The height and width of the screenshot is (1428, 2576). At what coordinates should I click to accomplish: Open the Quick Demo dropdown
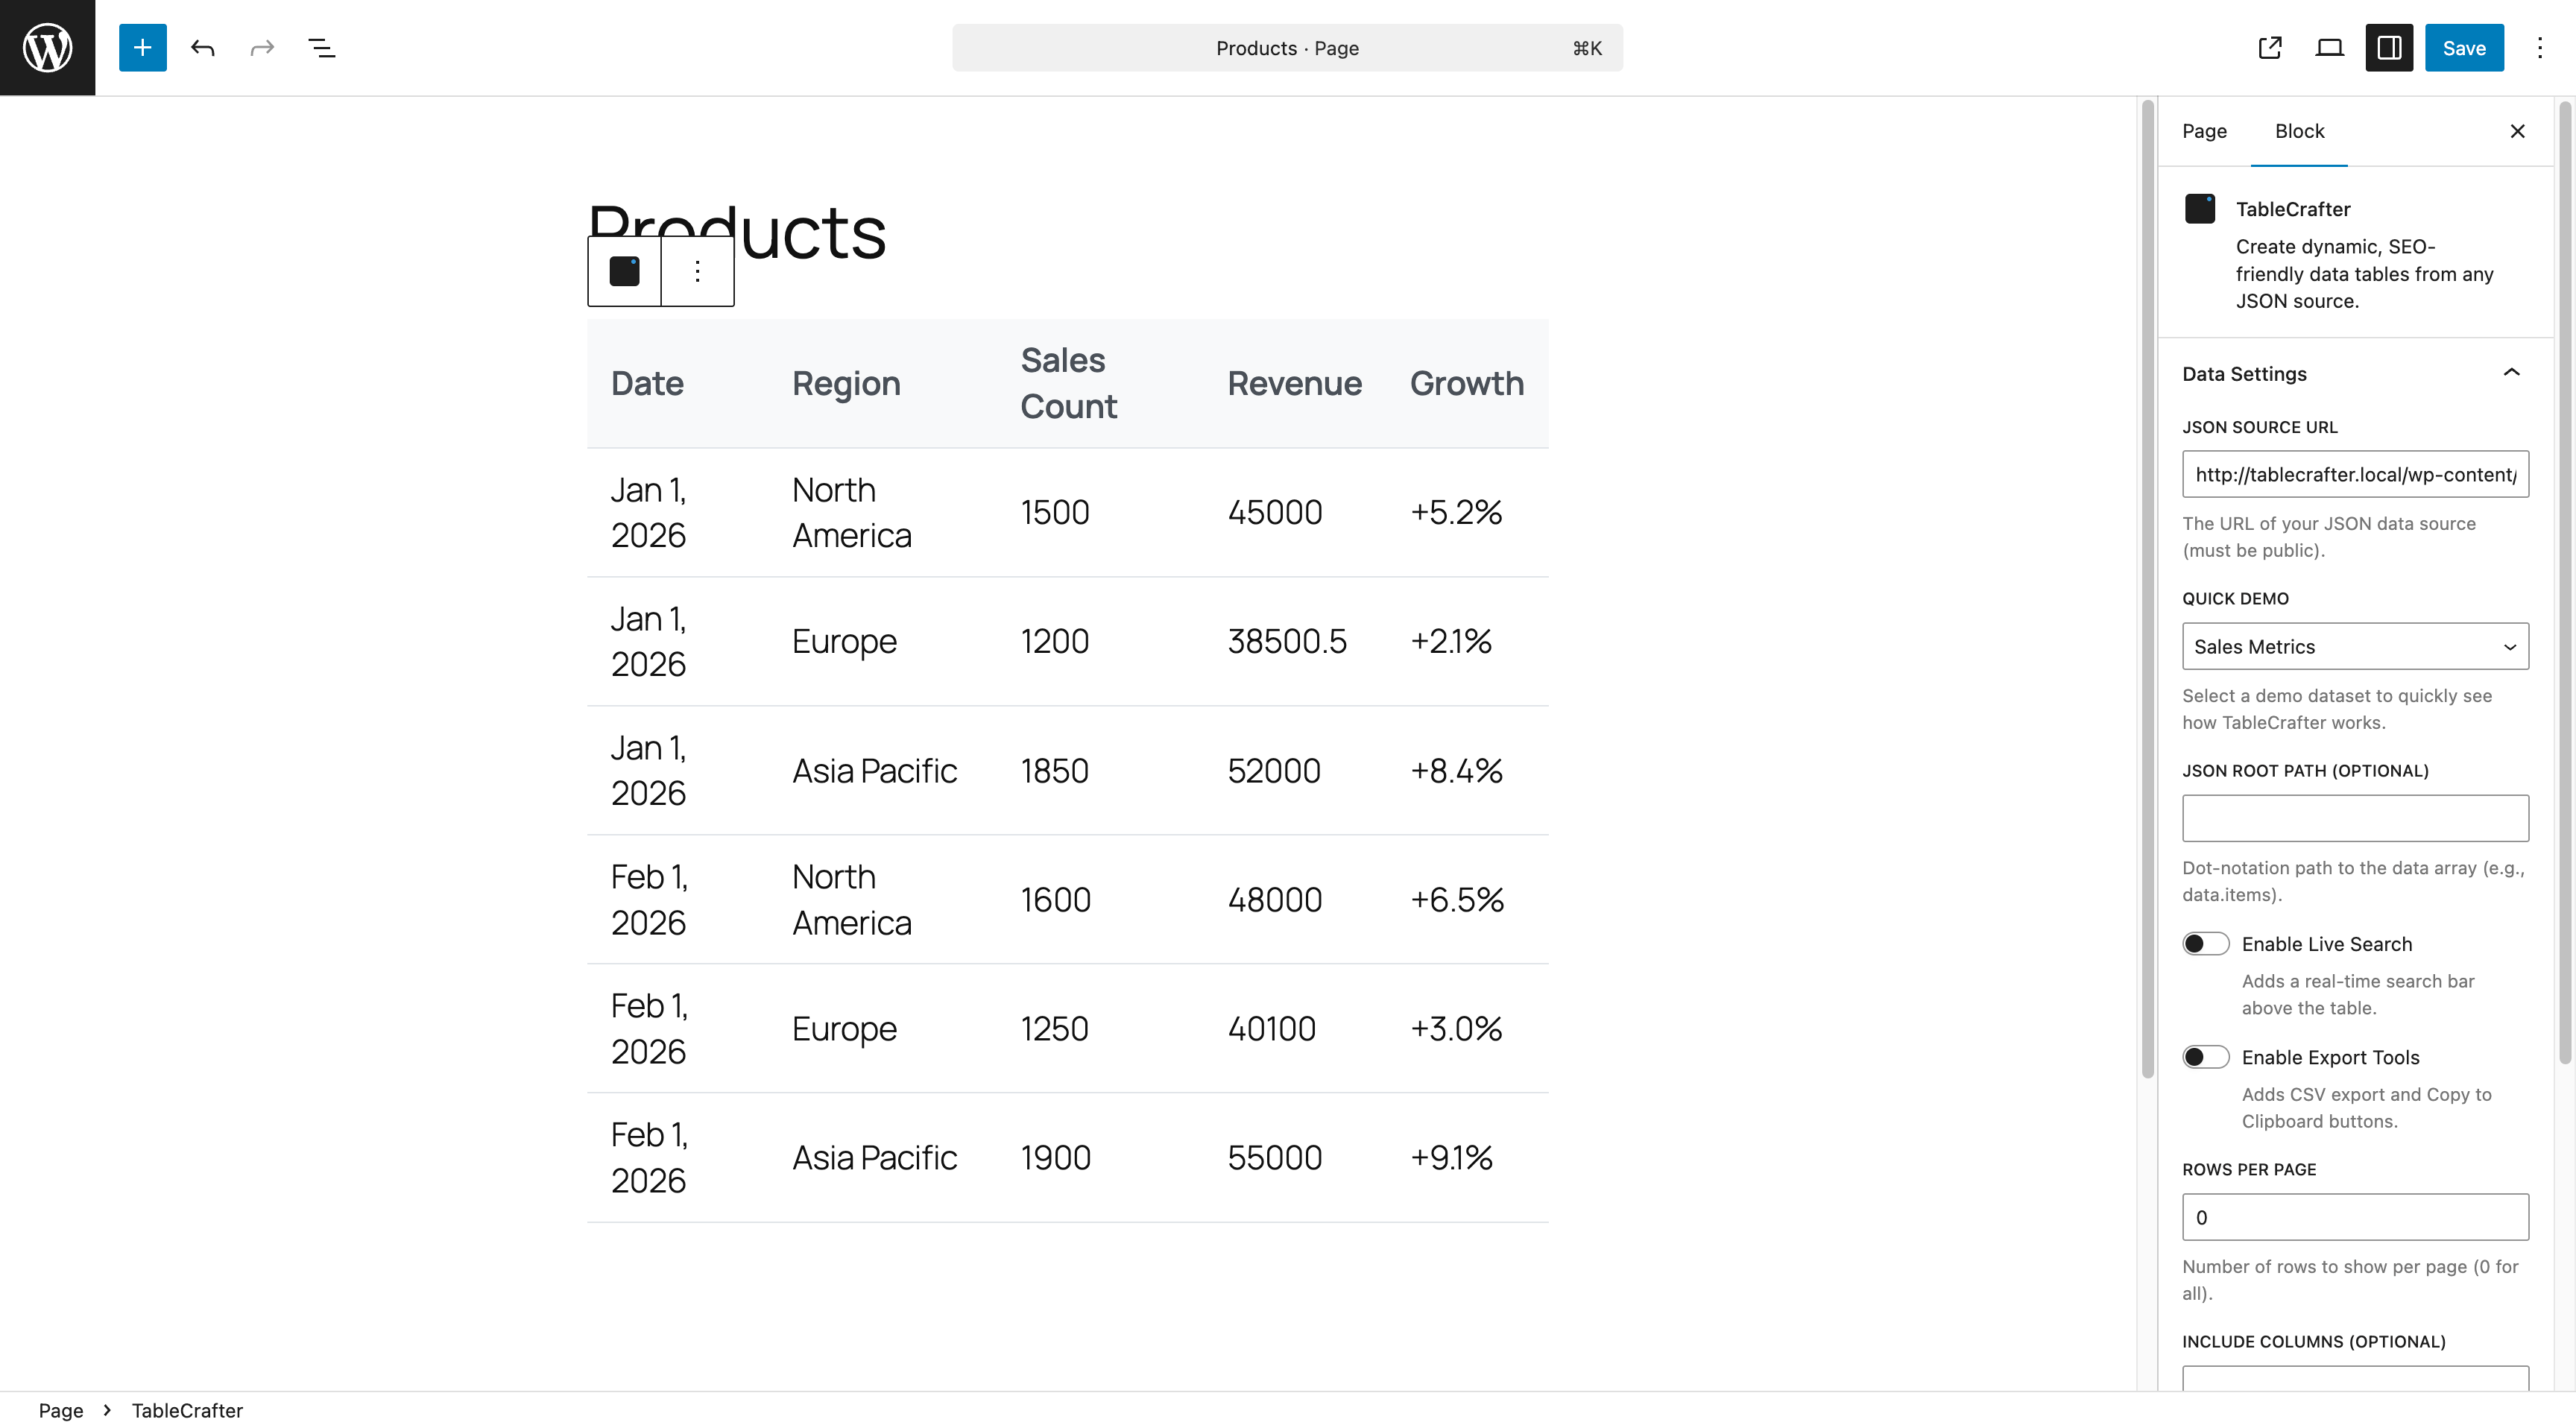coord(2354,646)
